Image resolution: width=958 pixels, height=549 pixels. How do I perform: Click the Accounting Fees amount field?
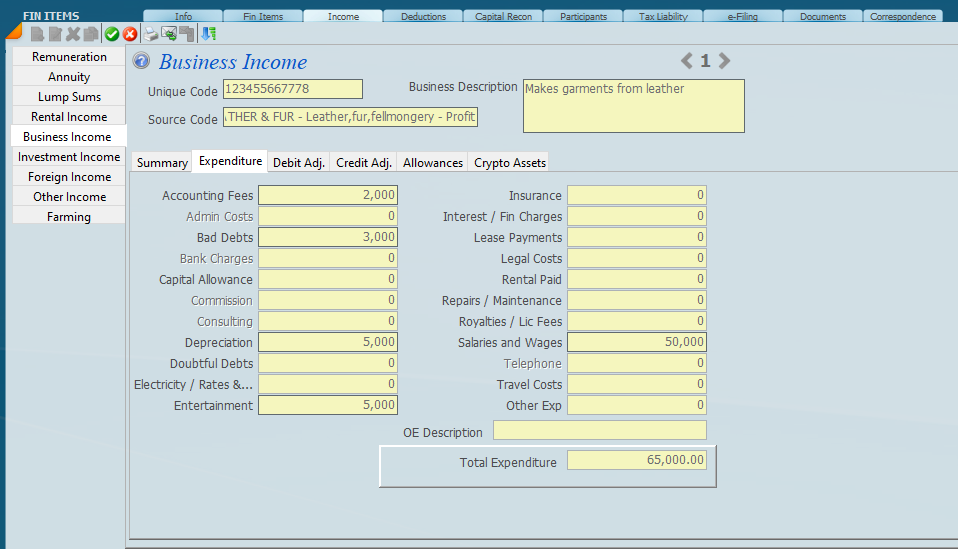(x=328, y=195)
